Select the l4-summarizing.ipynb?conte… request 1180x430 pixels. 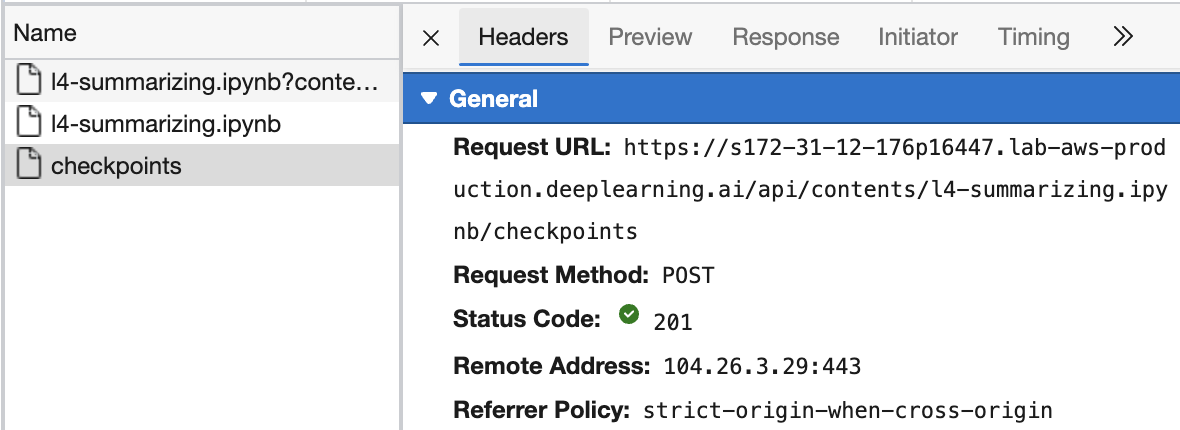click(x=215, y=83)
